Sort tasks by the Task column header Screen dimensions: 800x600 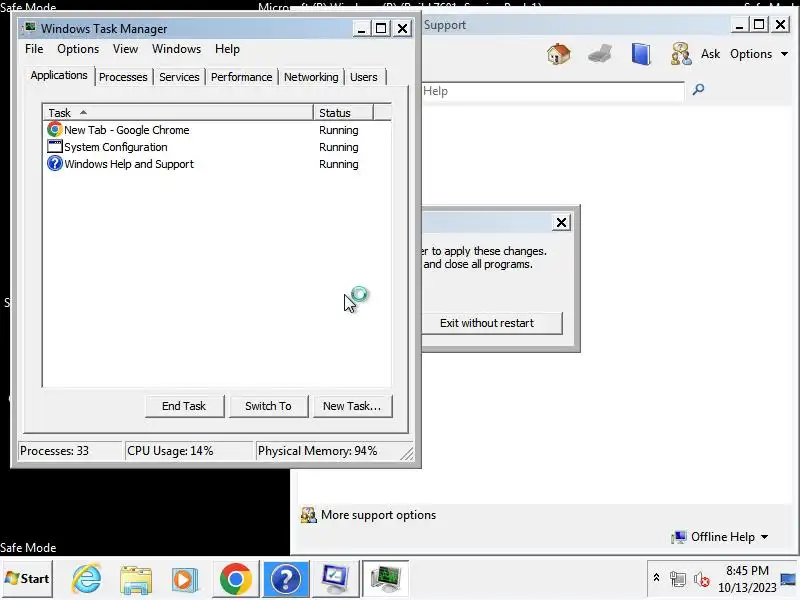[x=178, y=113]
